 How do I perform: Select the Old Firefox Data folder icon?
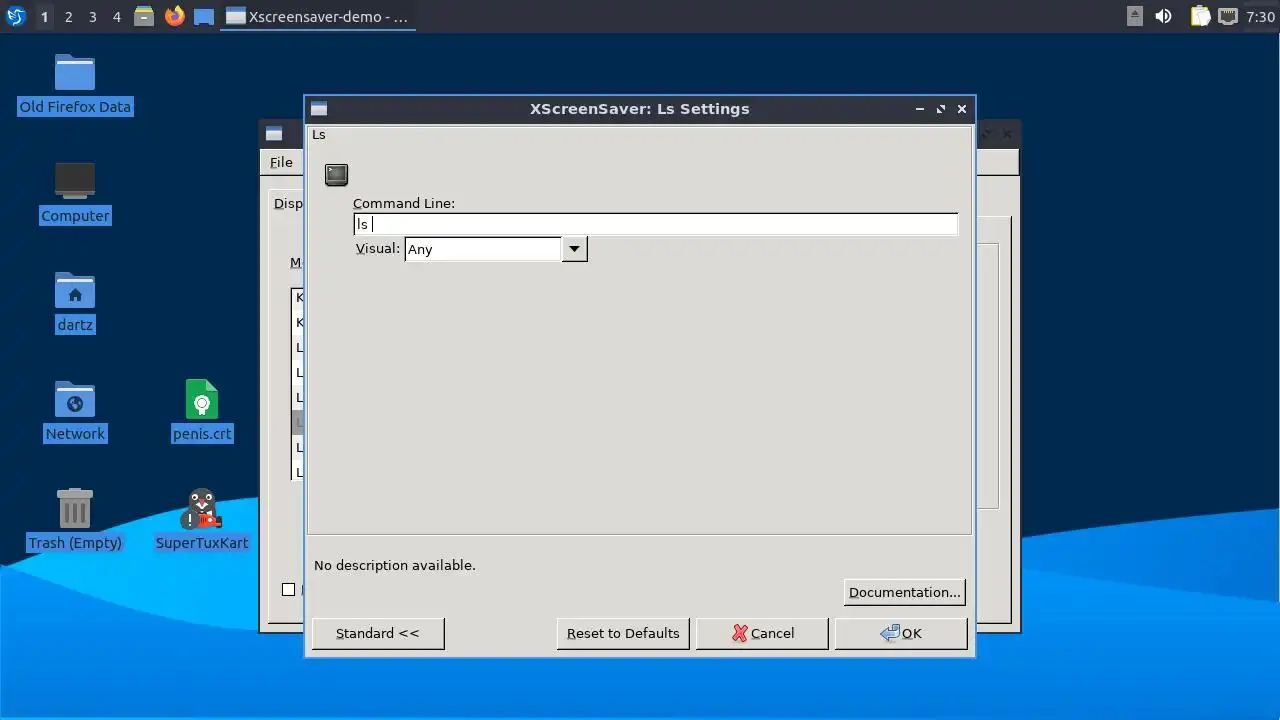coord(75,73)
